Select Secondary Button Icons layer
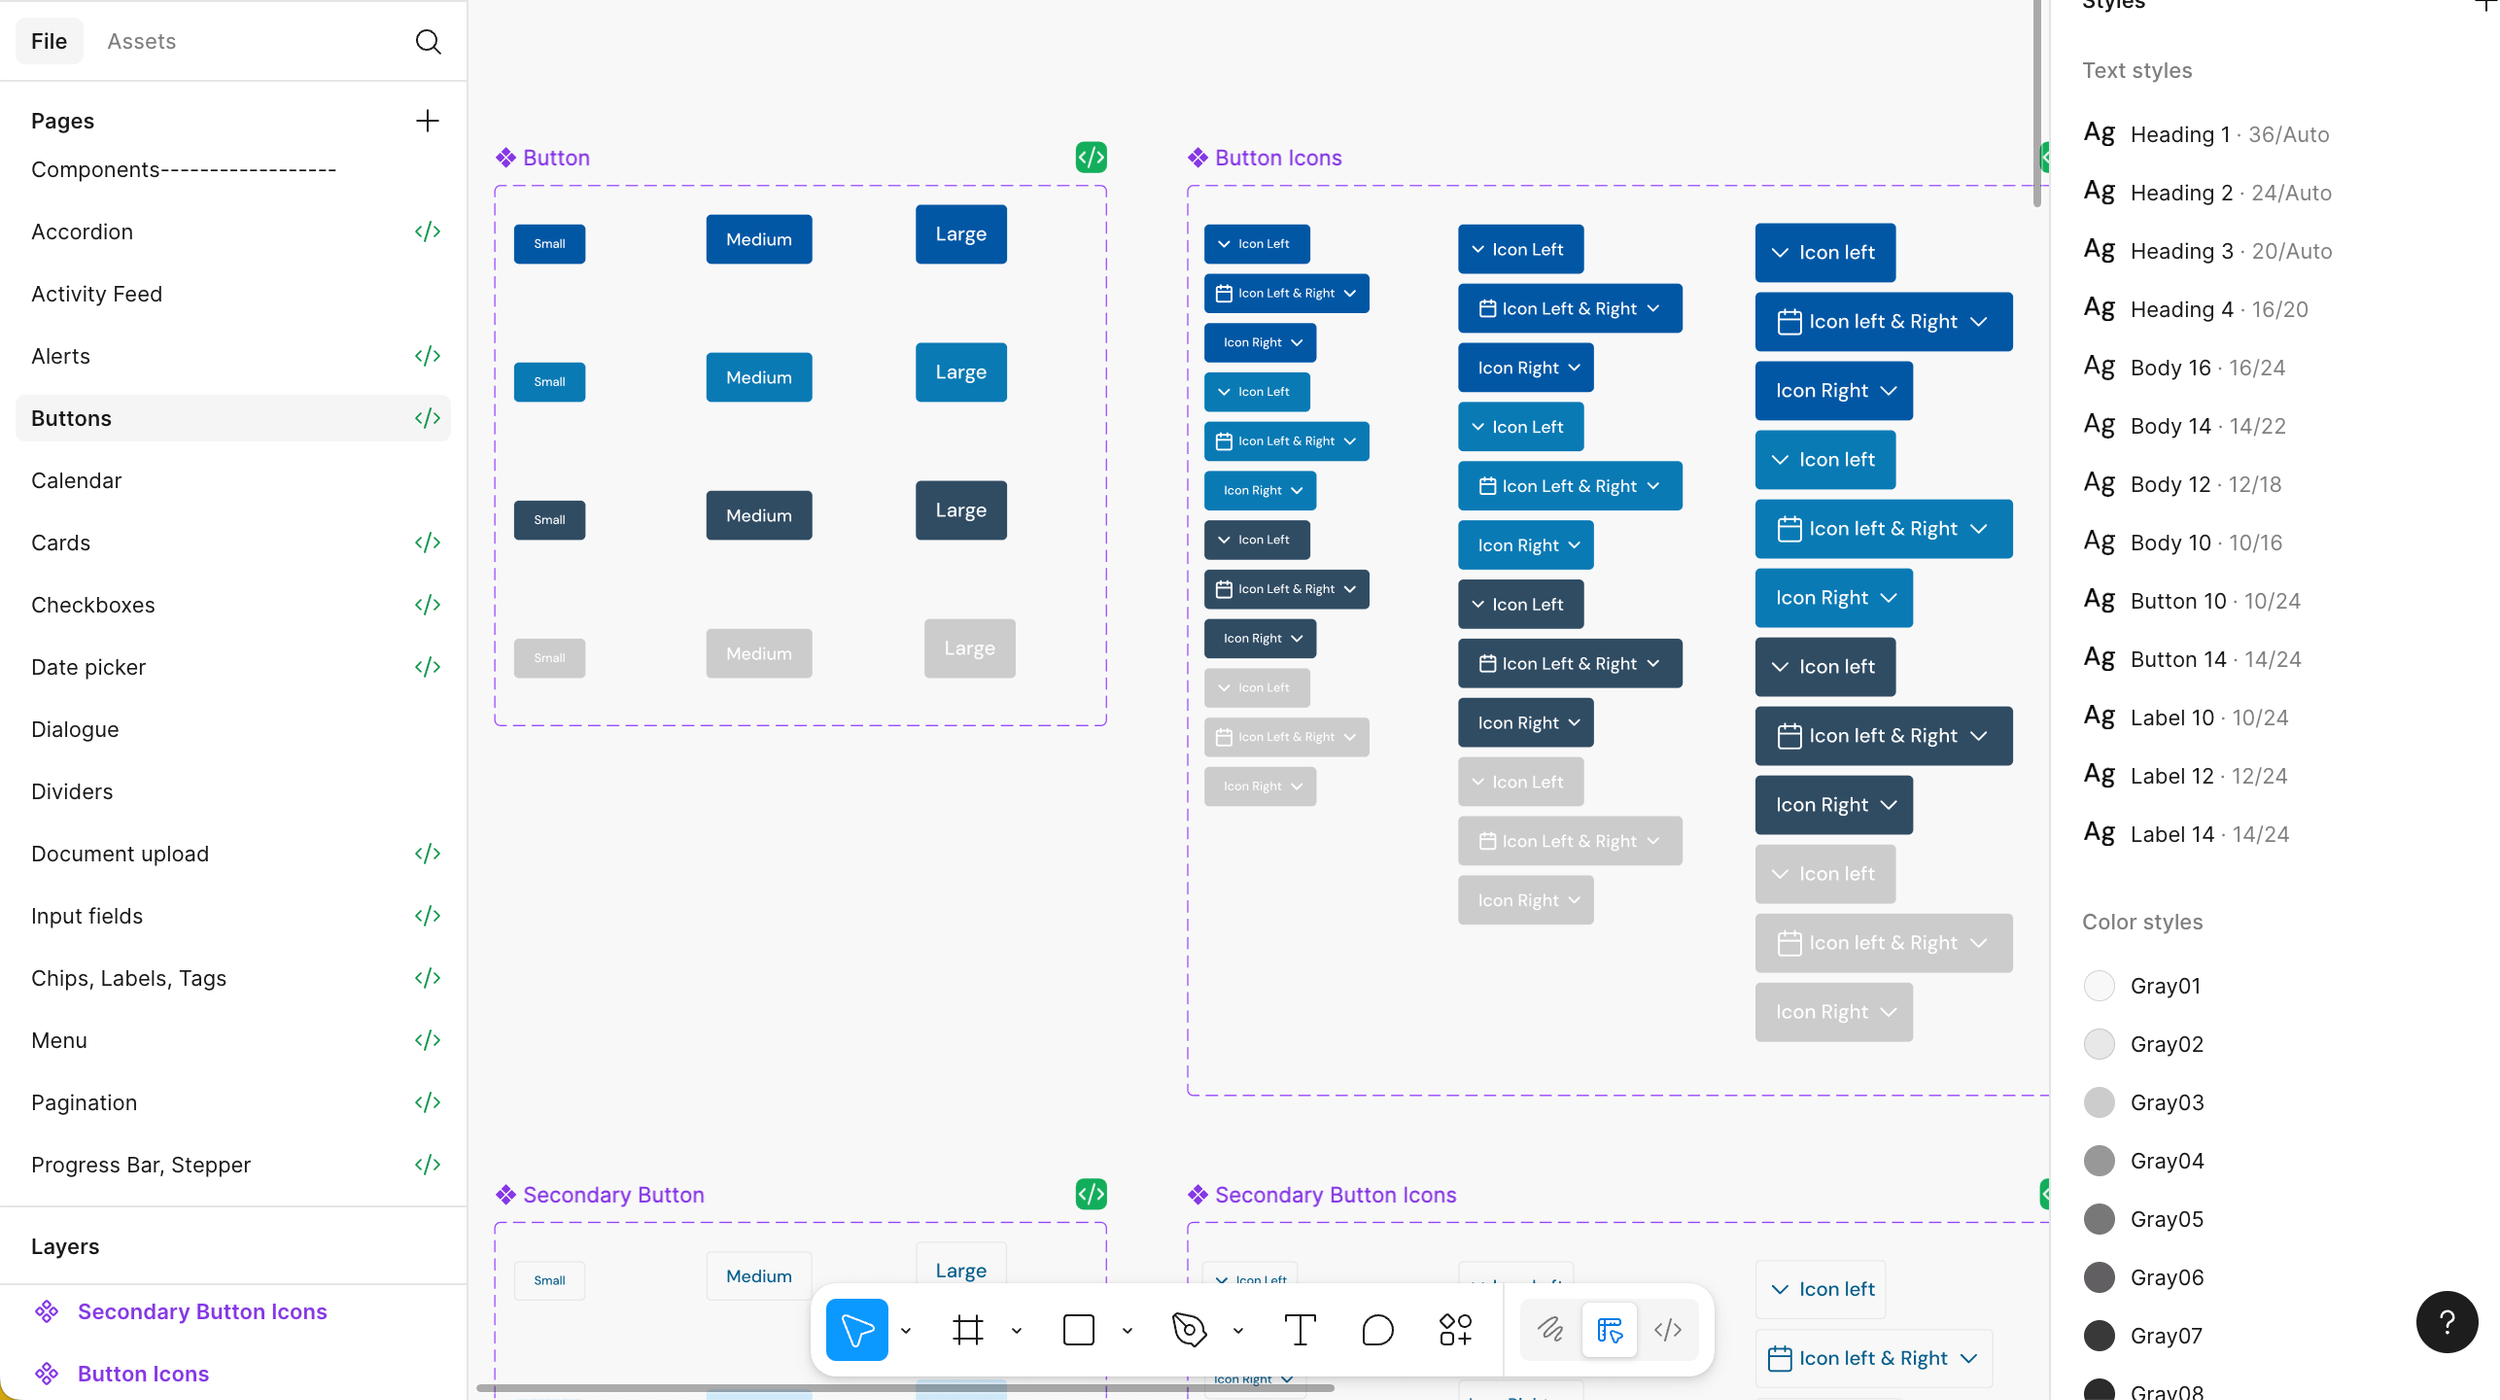2500x1400 pixels. click(x=202, y=1311)
